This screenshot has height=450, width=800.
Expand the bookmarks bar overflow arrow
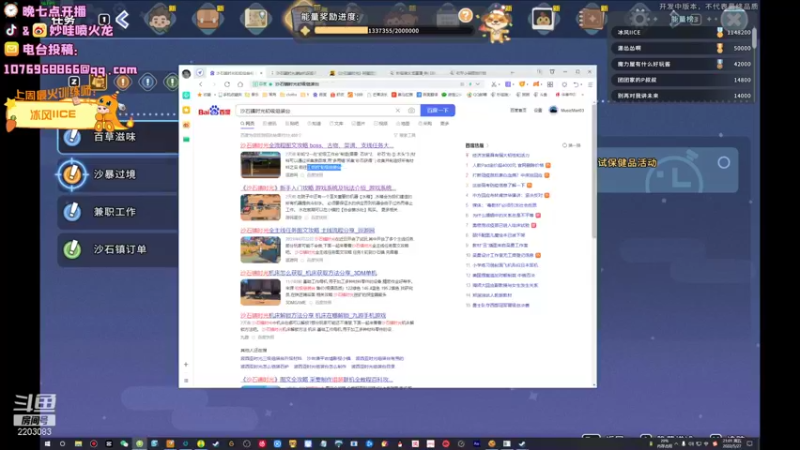(583, 95)
